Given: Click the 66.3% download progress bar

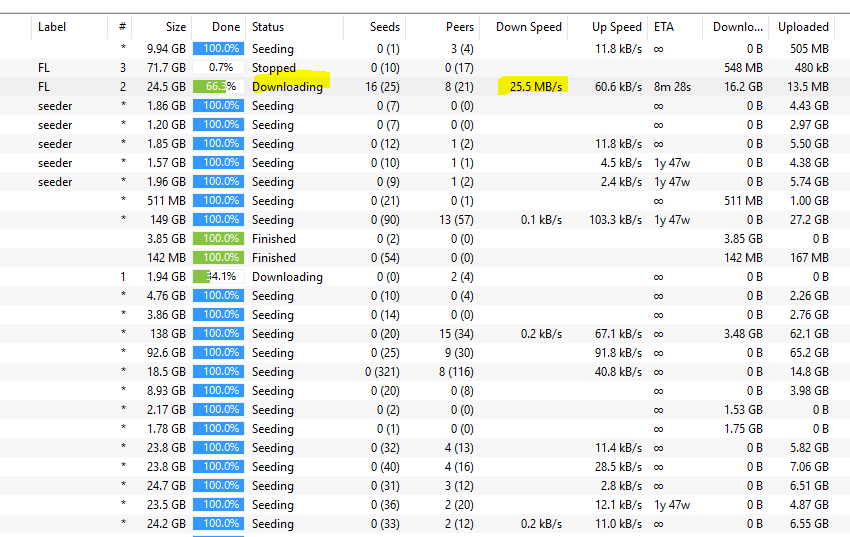Looking at the screenshot, I should (x=219, y=87).
